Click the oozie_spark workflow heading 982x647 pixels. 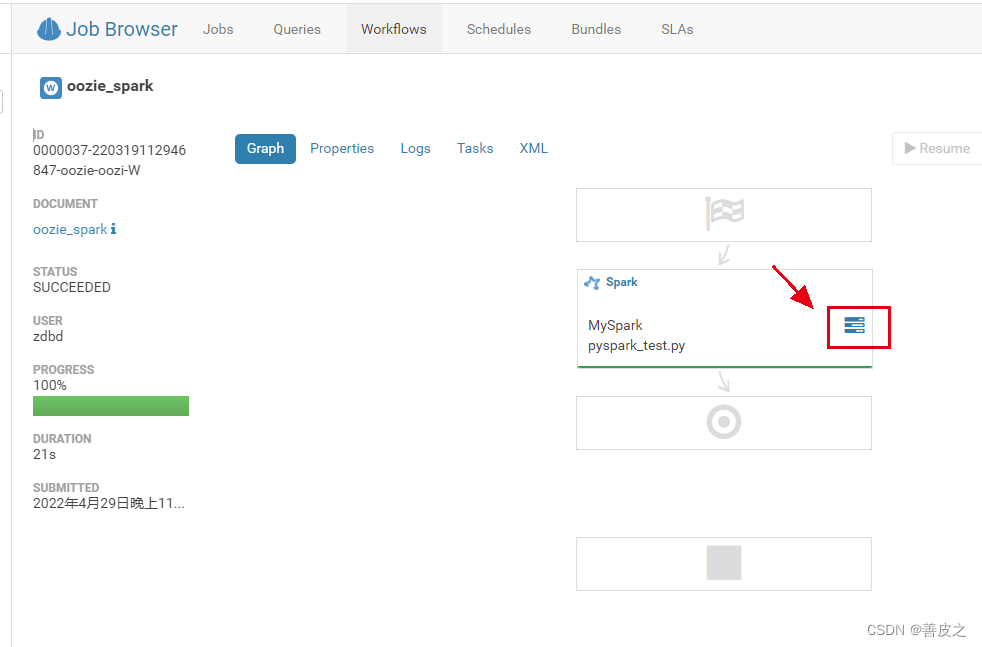pos(110,86)
